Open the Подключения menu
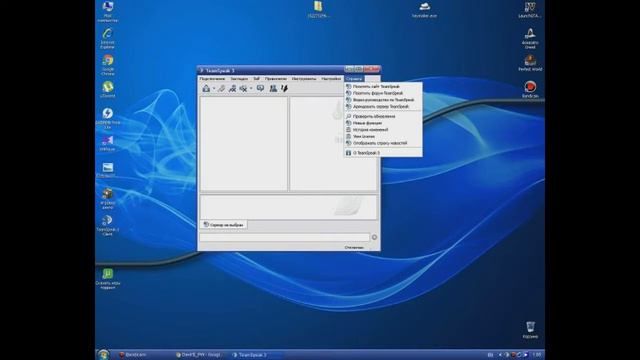 click(212, 78)
